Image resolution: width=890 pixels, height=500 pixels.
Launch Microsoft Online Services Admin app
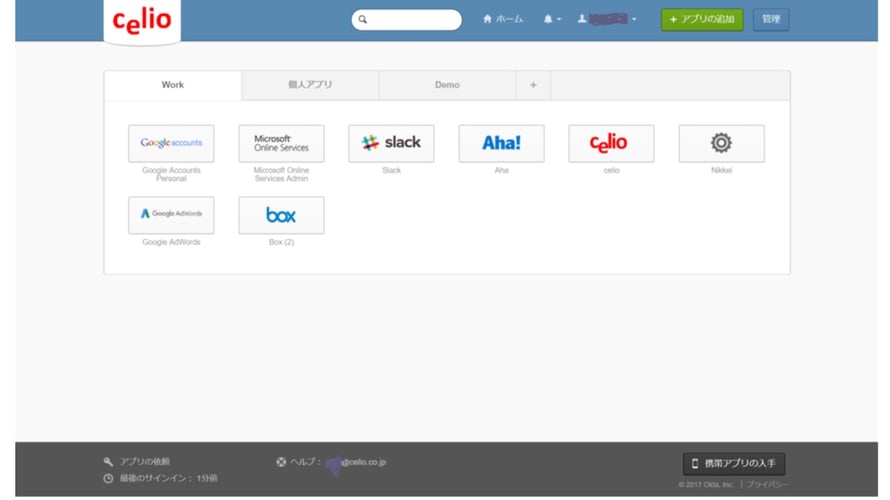(x=281, y=144)
